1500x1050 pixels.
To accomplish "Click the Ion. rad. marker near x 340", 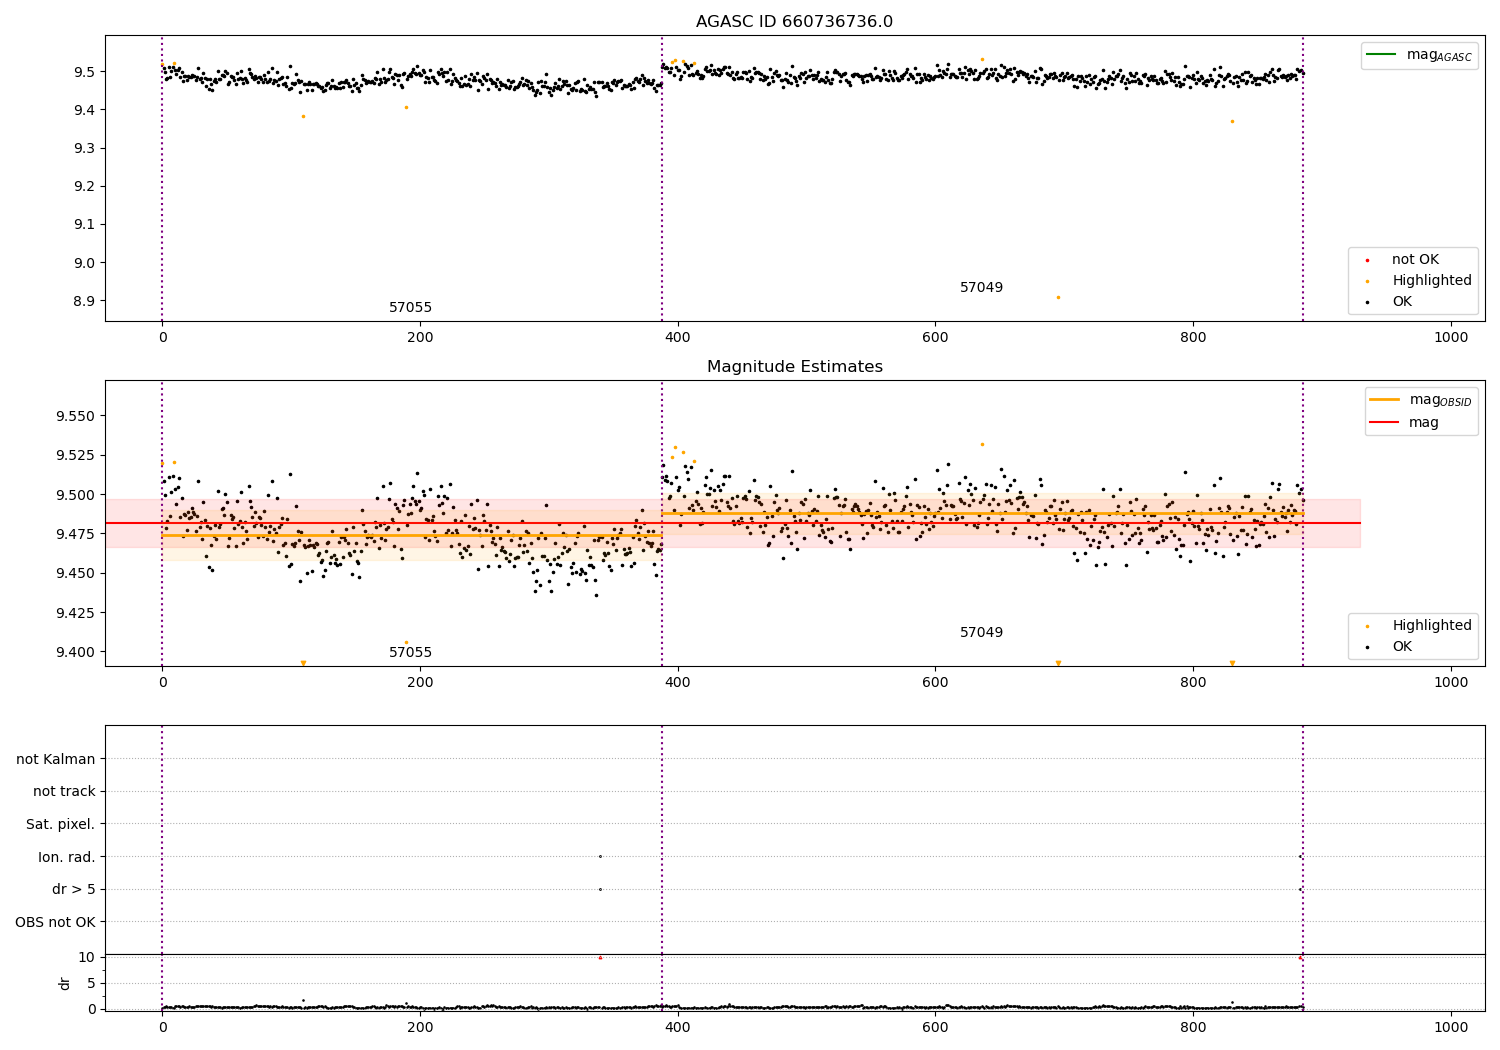I will tap(600, 856).
